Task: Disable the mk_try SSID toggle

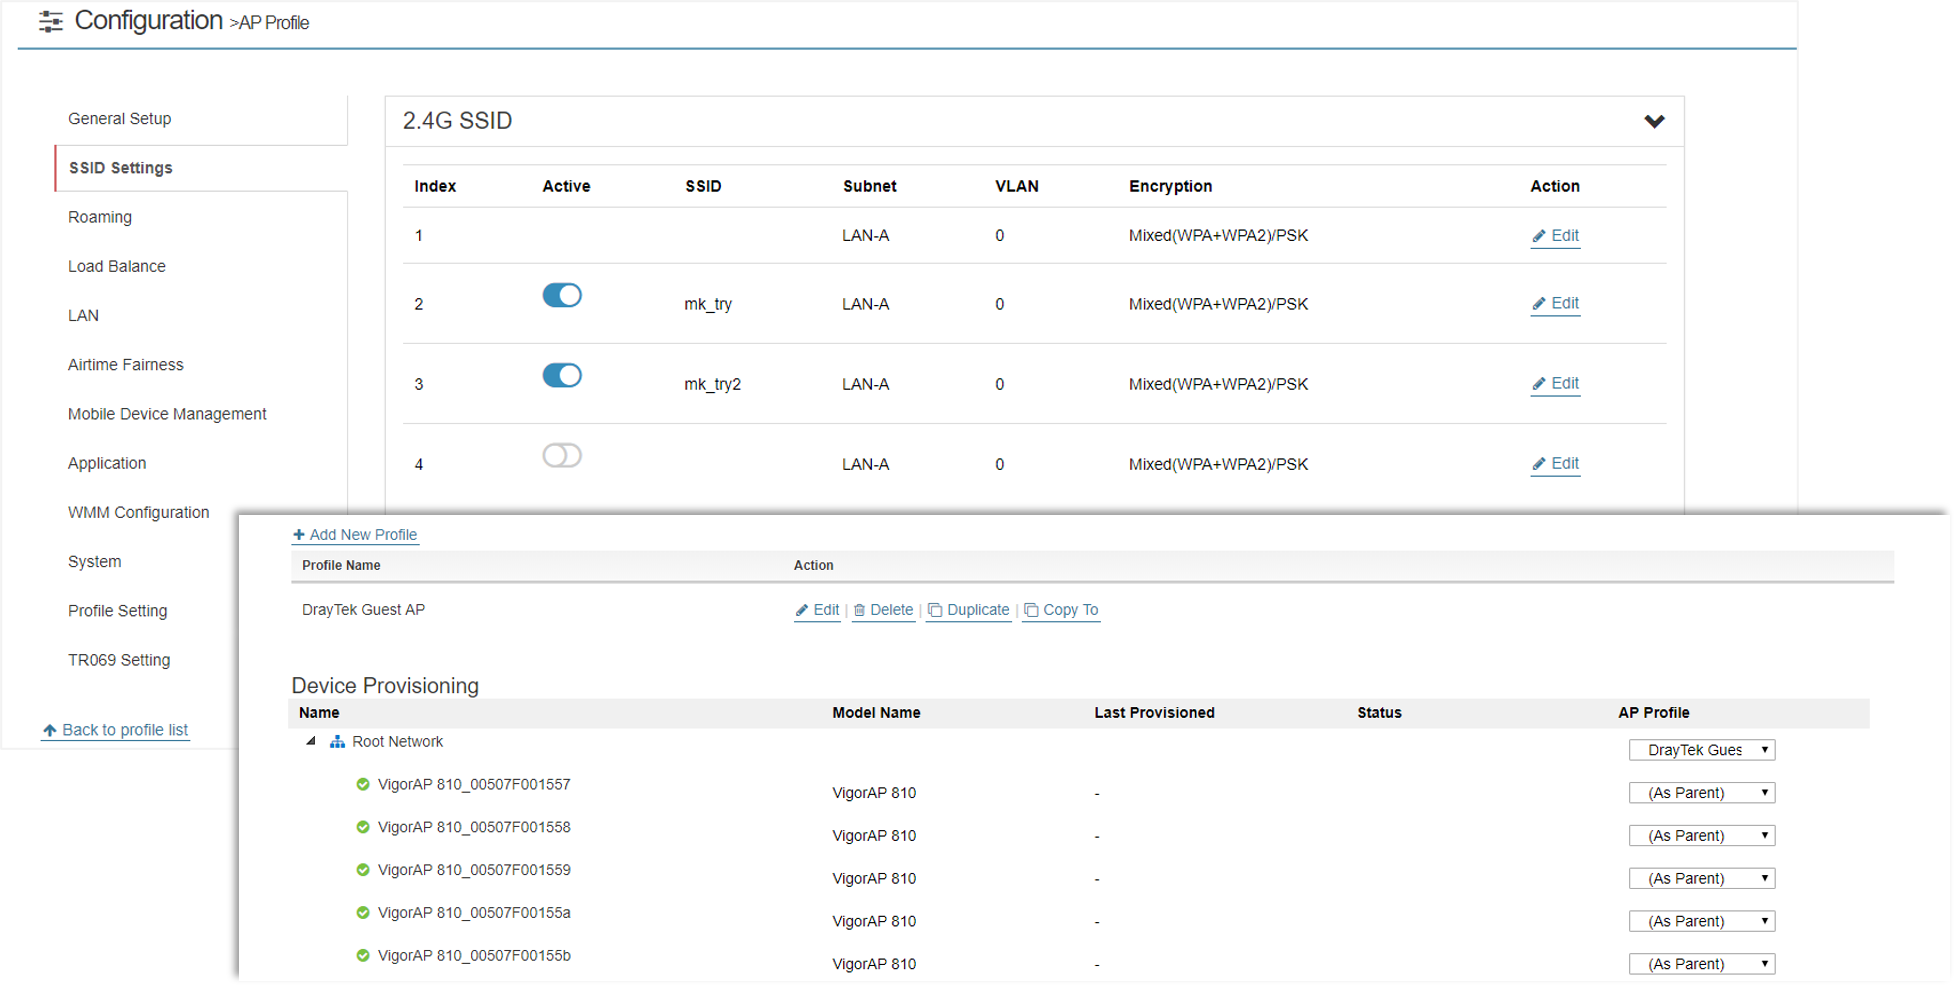Action: (x=562, y=295)
